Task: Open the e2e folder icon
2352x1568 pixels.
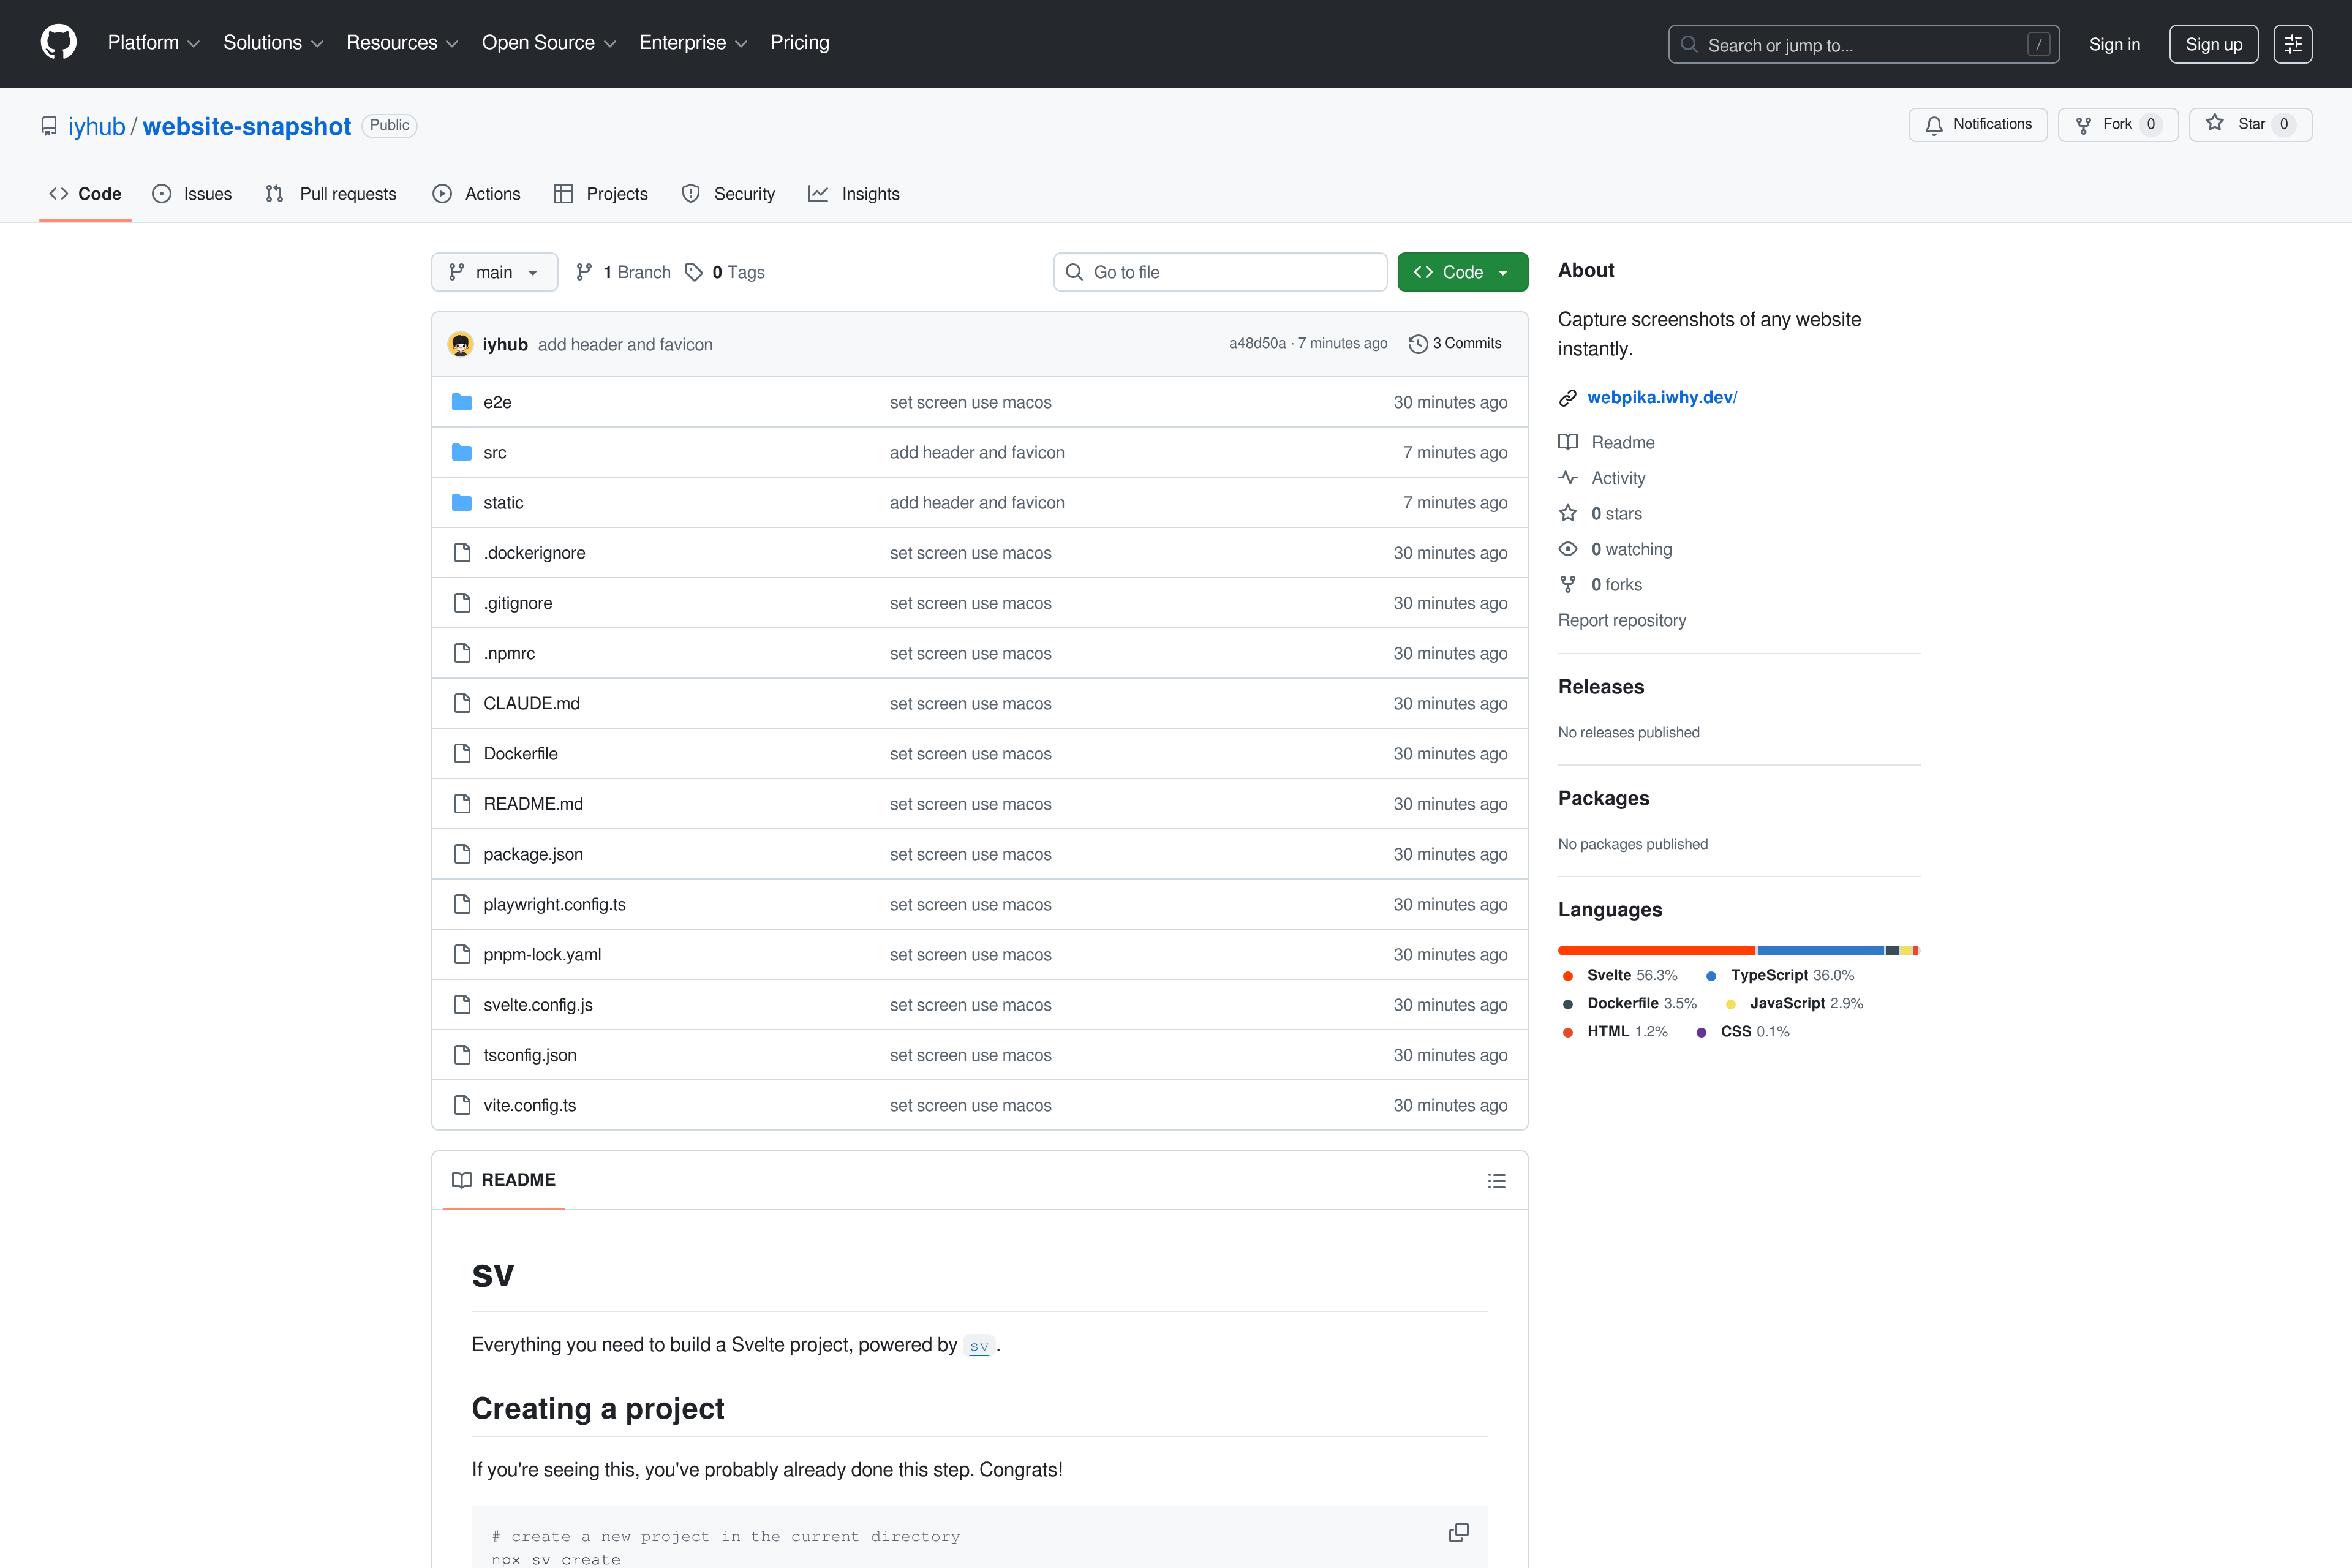Action: click(x=461, y=402)
